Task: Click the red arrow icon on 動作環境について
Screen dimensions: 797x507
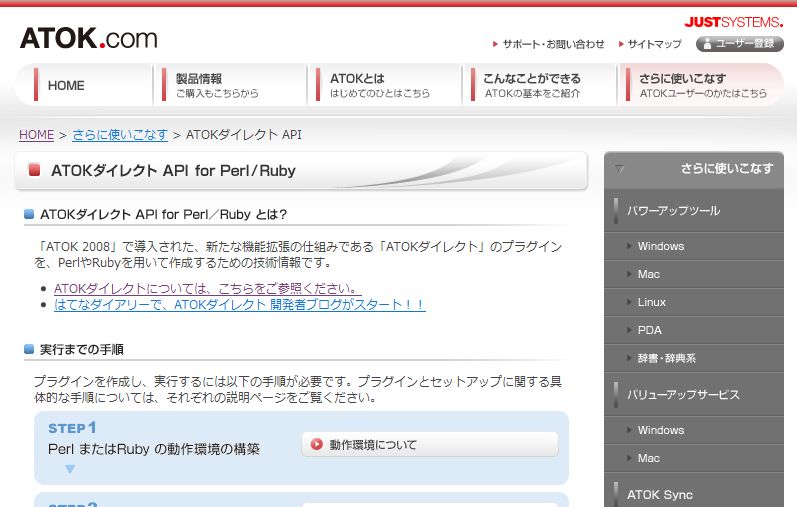Action: tap(317, 444)
